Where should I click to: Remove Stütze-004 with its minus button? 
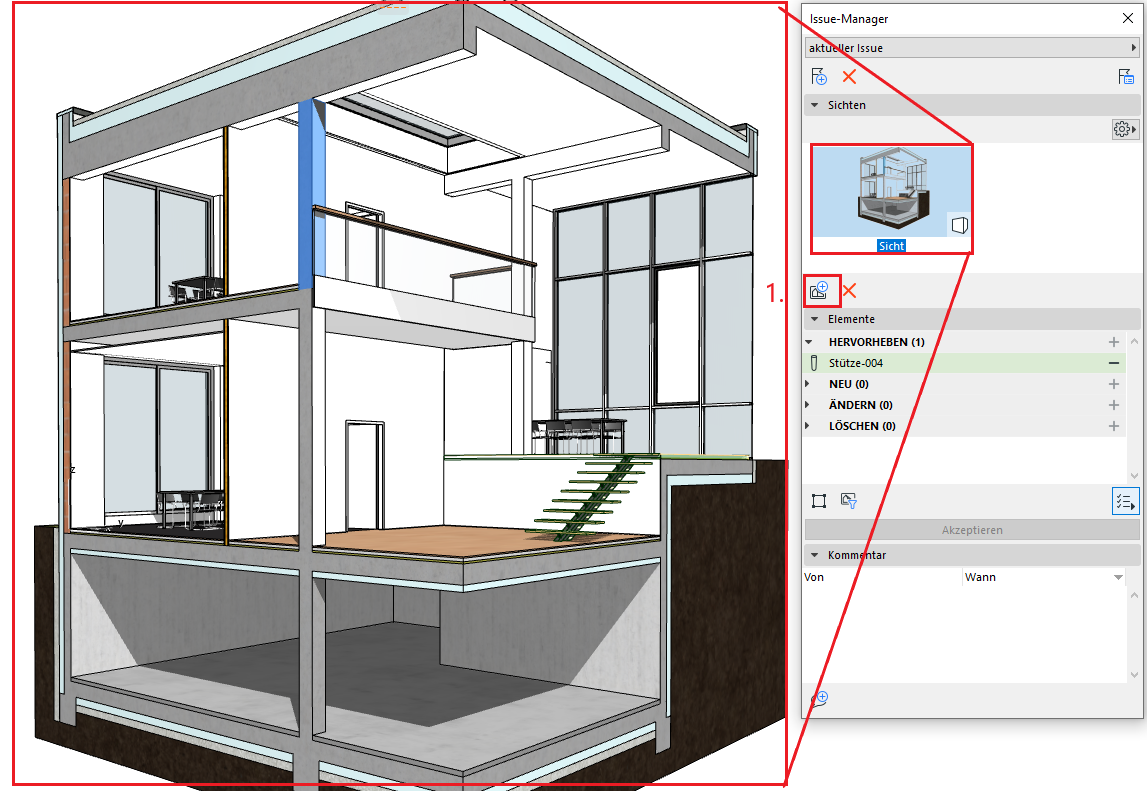[1113, 363]
